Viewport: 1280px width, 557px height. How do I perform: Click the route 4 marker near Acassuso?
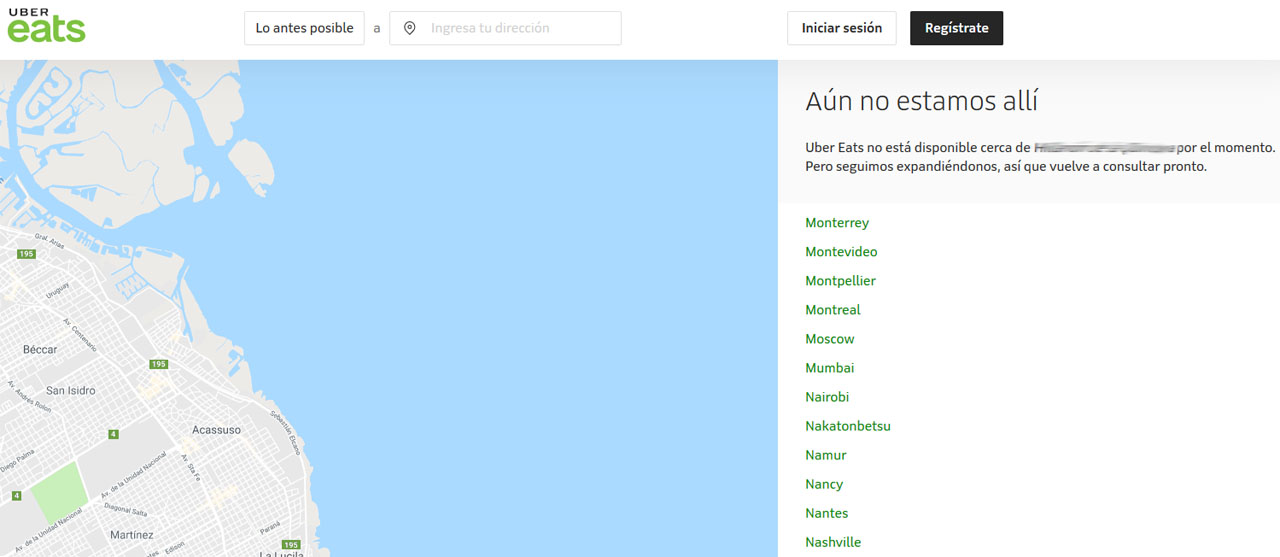pyautogui.click(x=113, y=434)
